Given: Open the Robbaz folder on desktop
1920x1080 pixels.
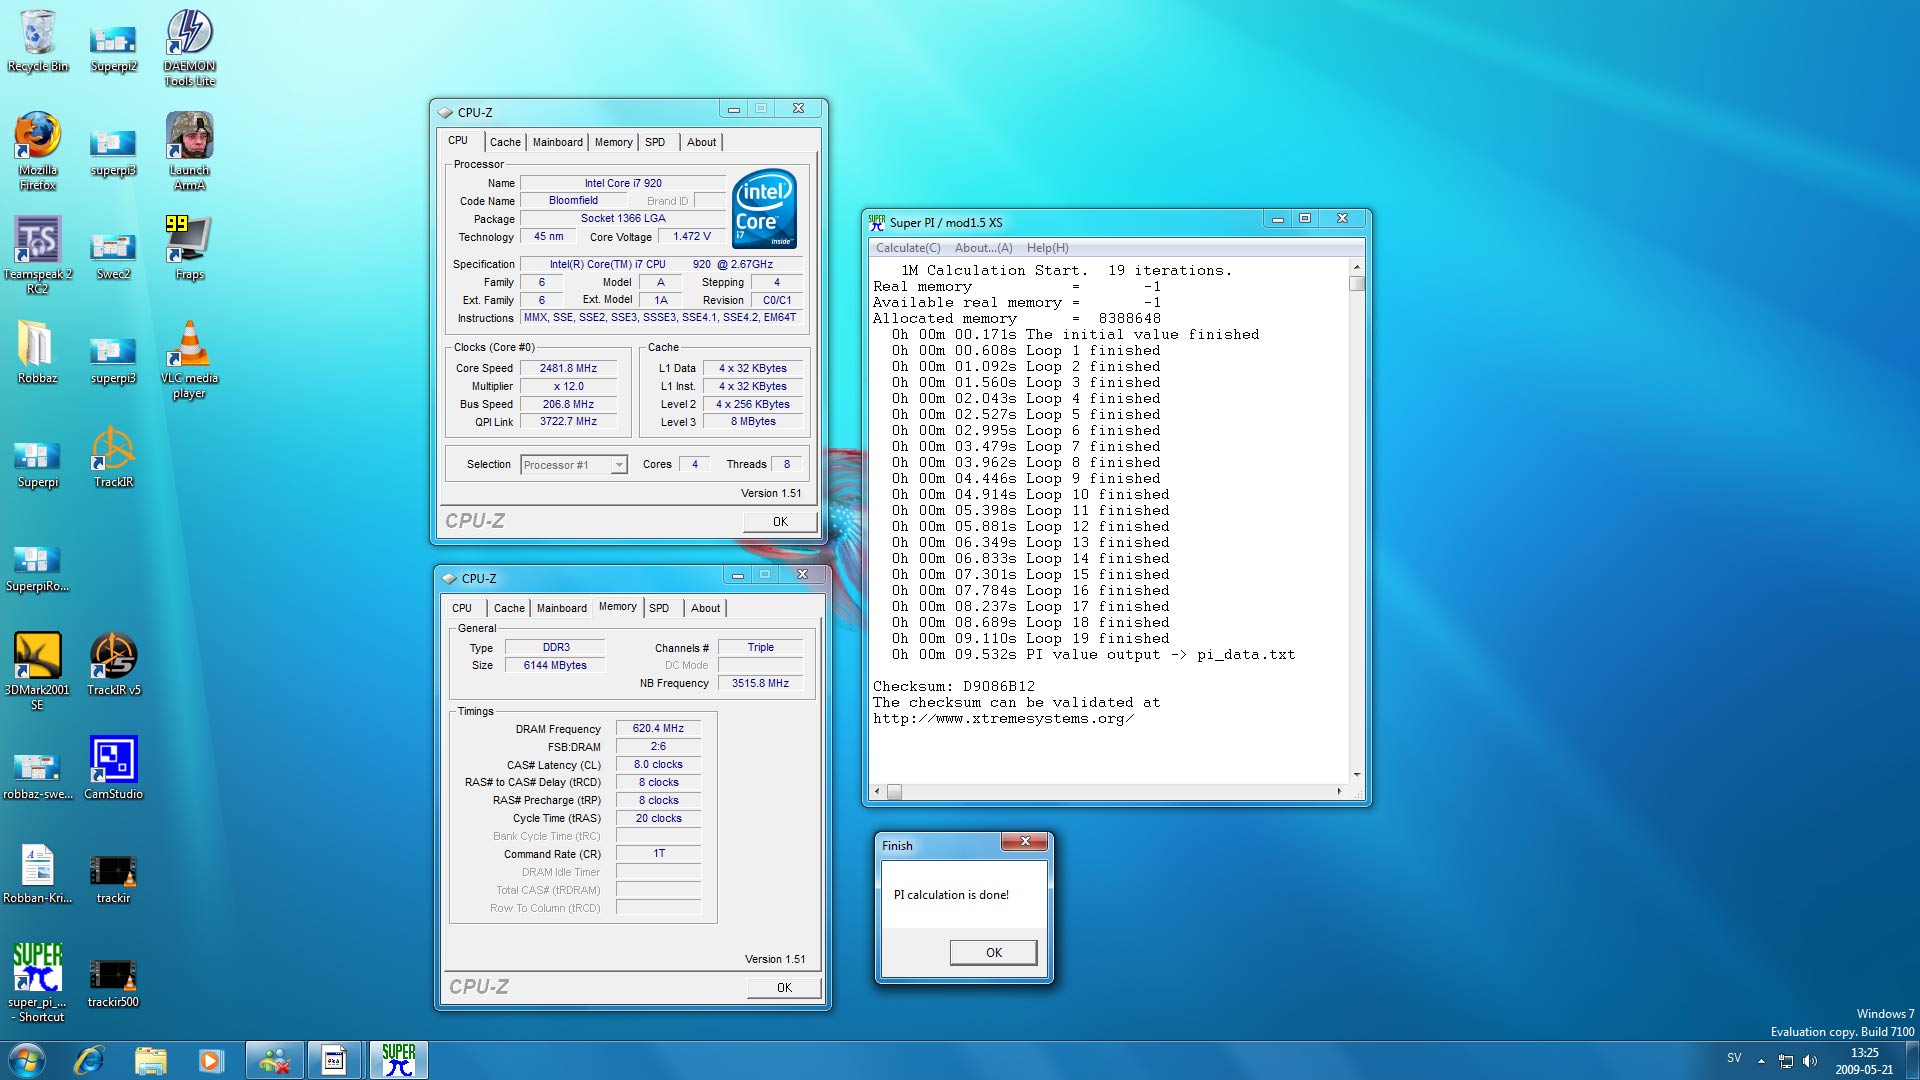Looking at the screenshot, I should point(38,351).
